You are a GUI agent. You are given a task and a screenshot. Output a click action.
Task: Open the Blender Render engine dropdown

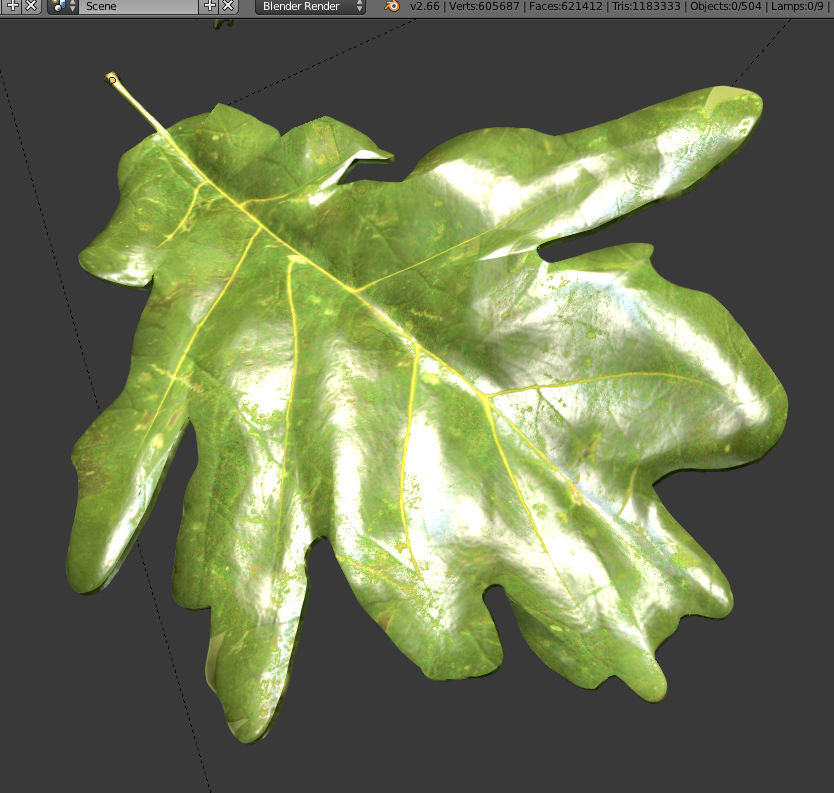[310, 6]
